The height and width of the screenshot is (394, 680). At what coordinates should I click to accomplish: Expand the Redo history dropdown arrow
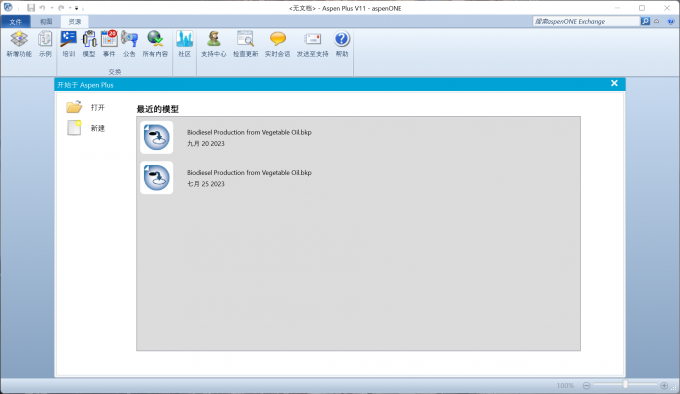(x=70, y=8)
